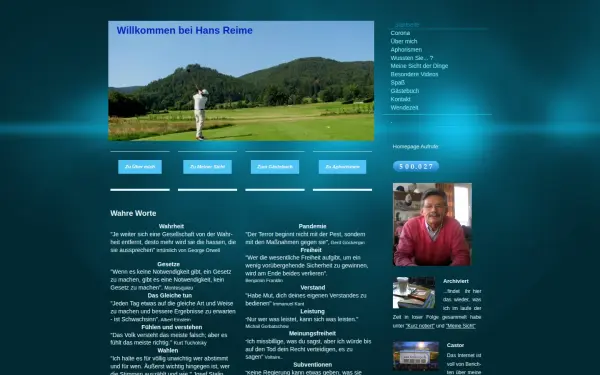This screenshot has height=375, width=600.
Task: Click the 'Pandemie' quote heading
Action: [x=312, y=227]
